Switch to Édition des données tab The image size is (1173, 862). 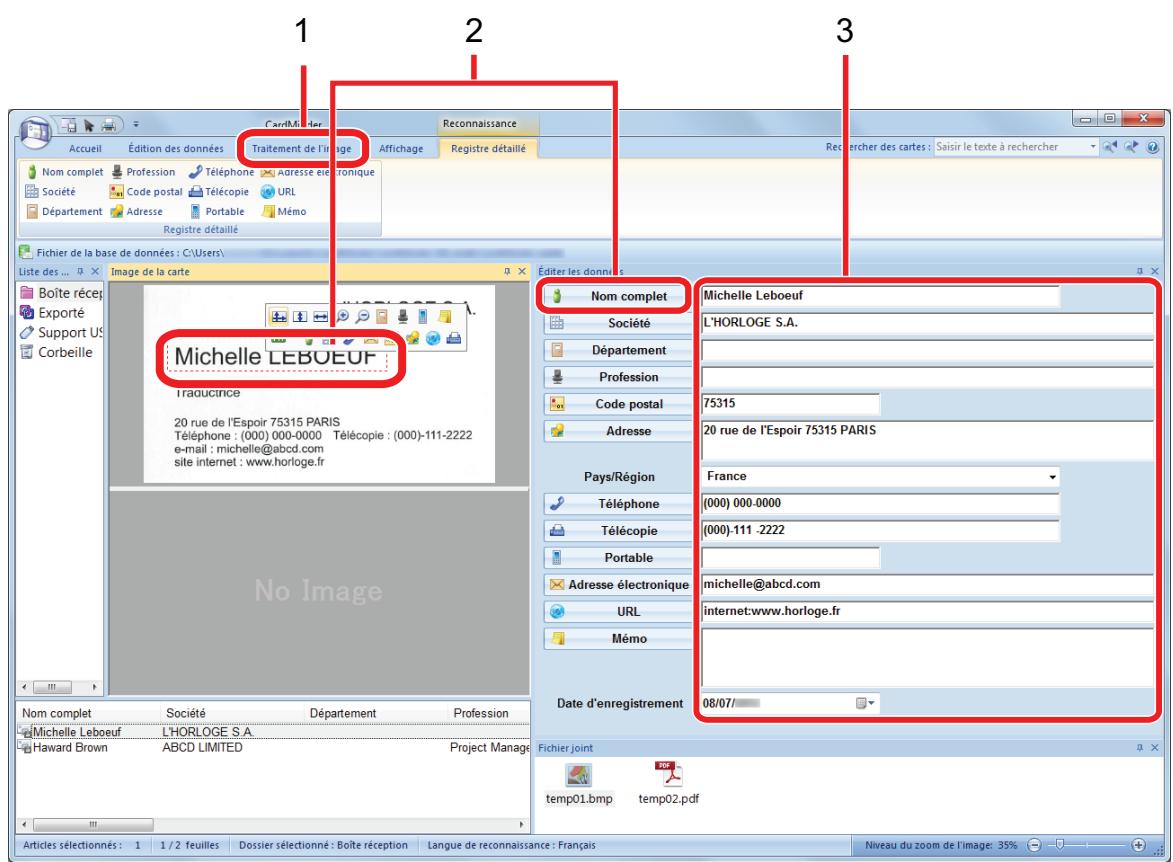176,148
